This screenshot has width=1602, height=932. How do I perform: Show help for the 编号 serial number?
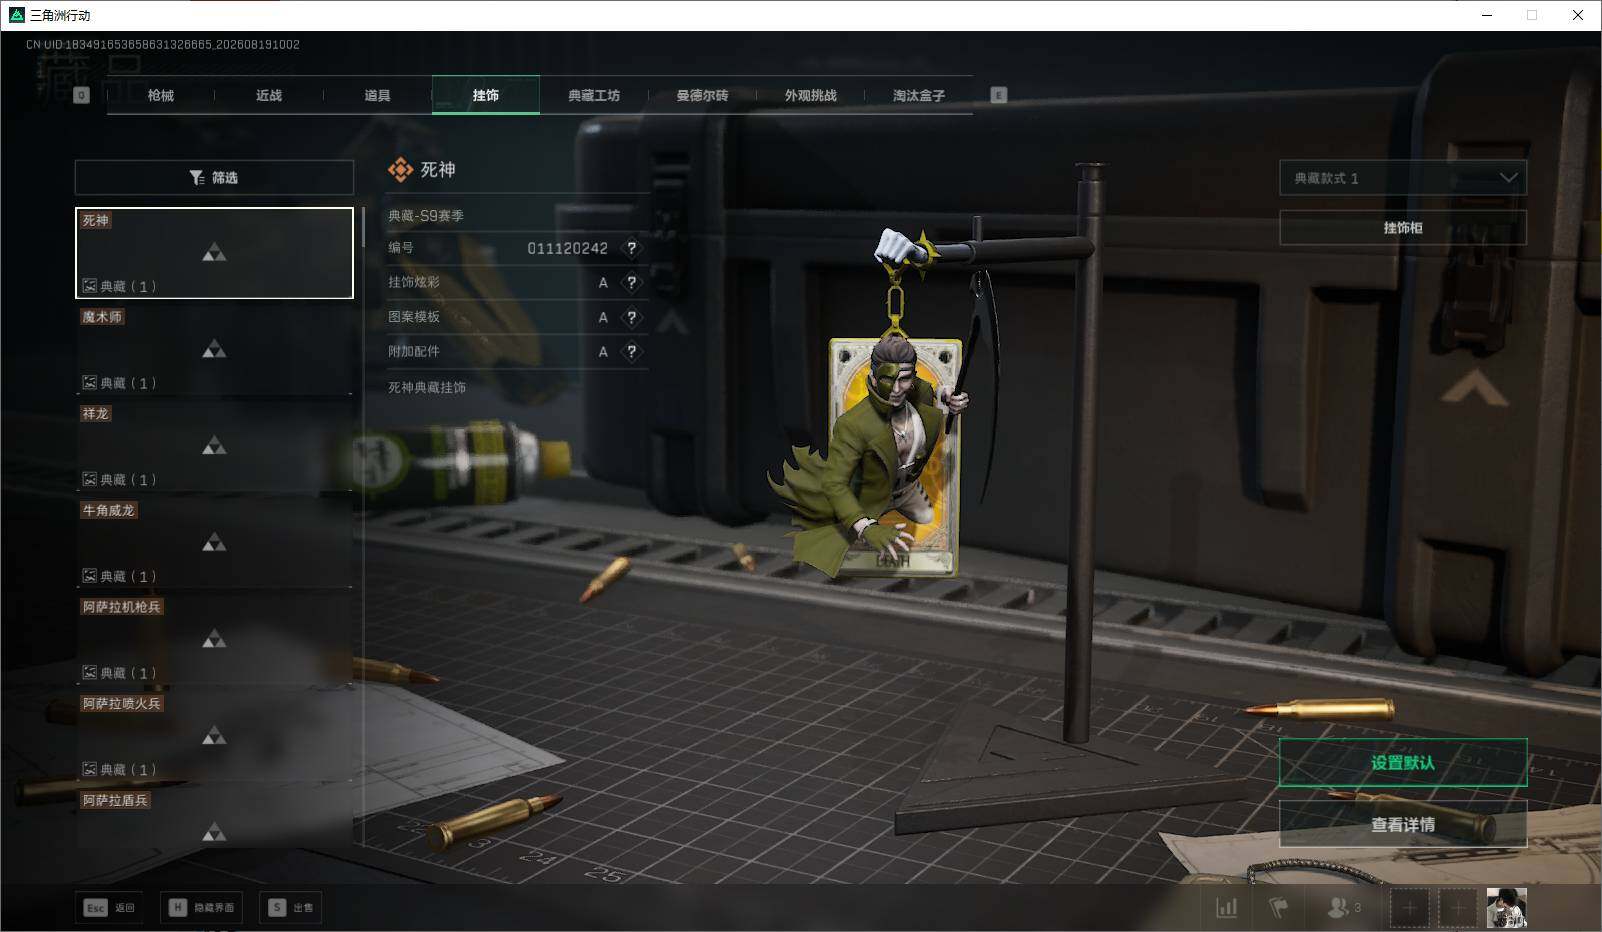(x=631, y=248)
